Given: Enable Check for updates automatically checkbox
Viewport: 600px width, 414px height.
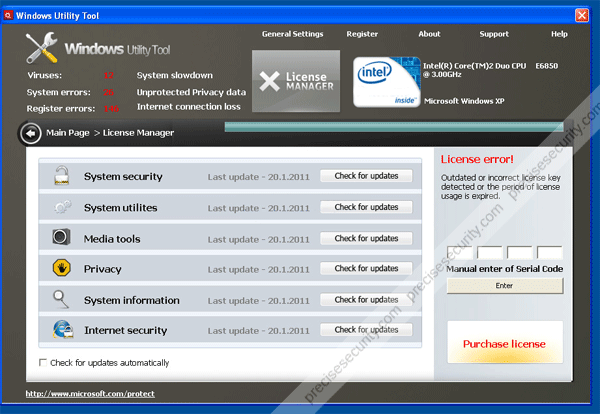Looking at the screenshot, I should click(x=43, y=362).
